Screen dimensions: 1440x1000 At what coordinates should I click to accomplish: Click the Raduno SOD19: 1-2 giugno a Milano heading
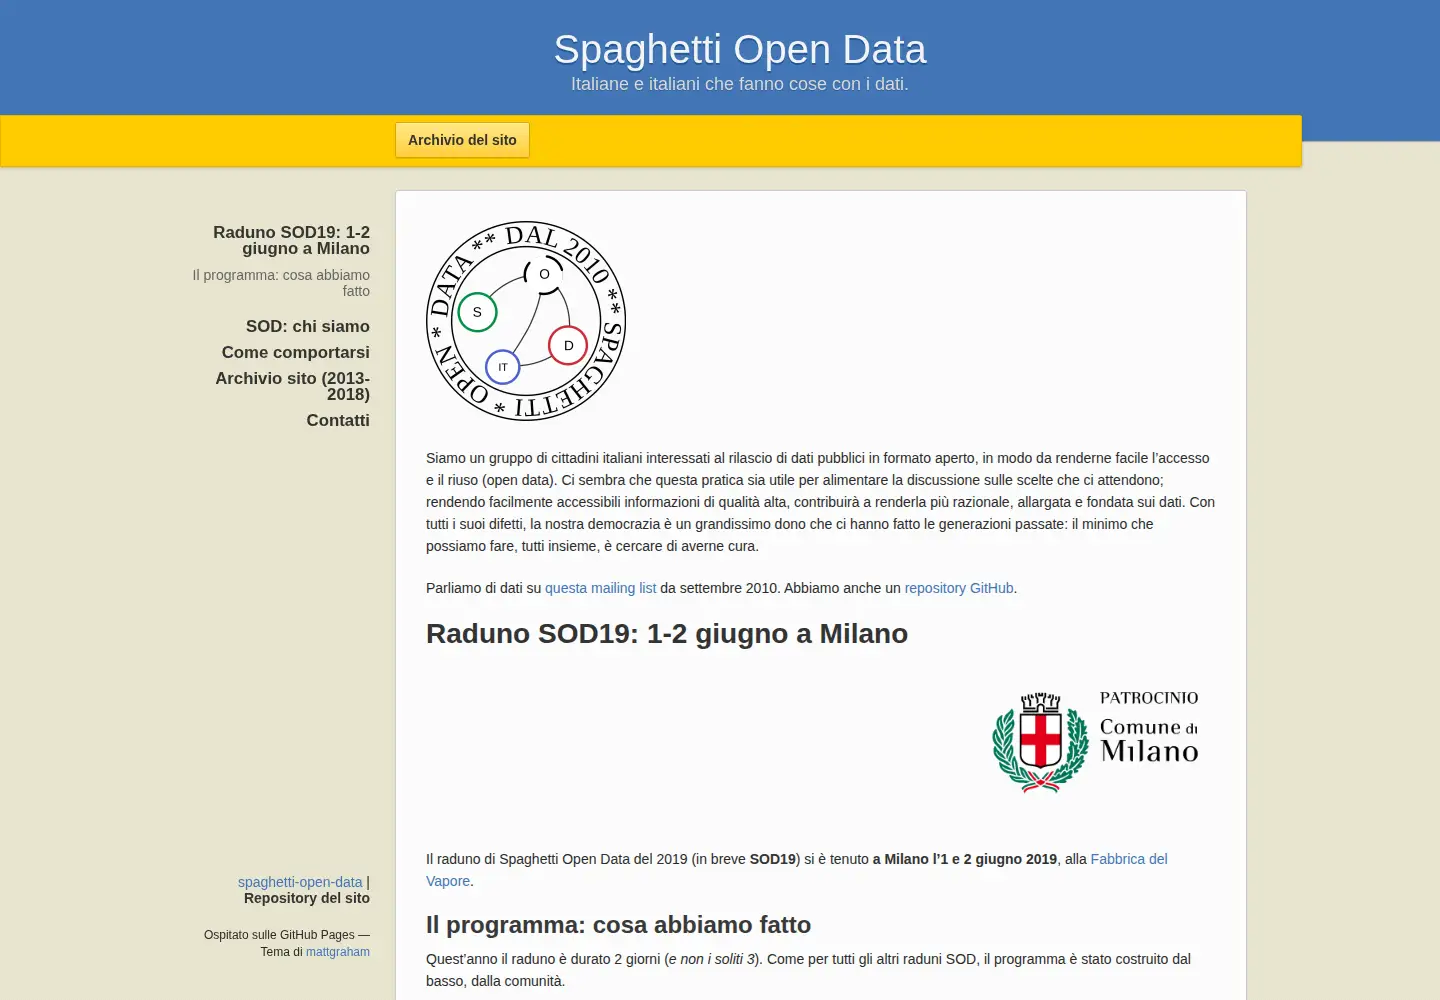pyautogui.click(x=667, y=634)
